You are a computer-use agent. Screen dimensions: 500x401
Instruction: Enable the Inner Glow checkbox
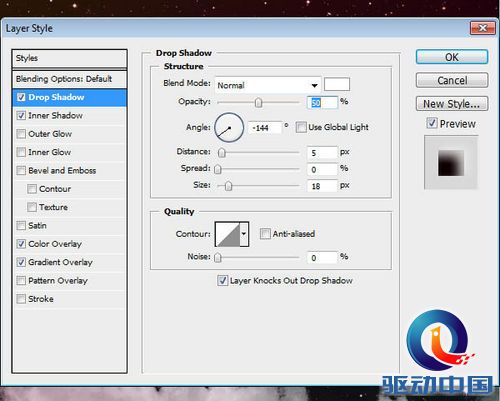click(x=21, y=152)
